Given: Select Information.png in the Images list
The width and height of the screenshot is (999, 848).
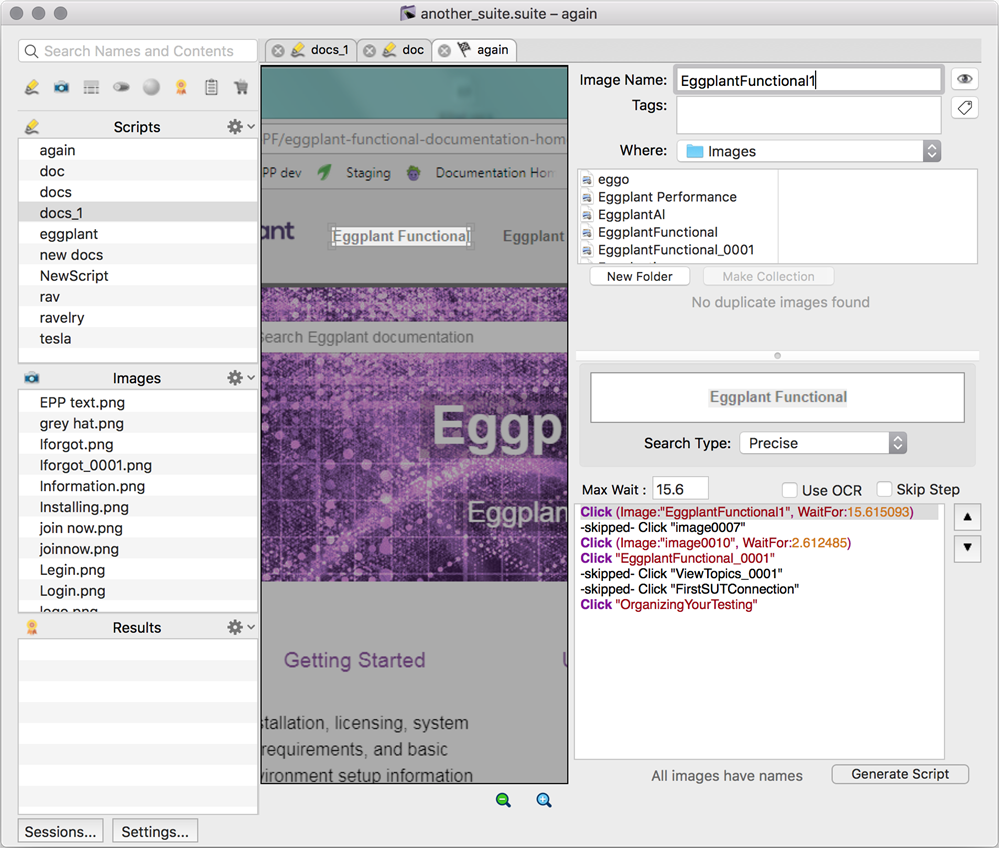Looking at the screenshot, I should coord(138,486).
